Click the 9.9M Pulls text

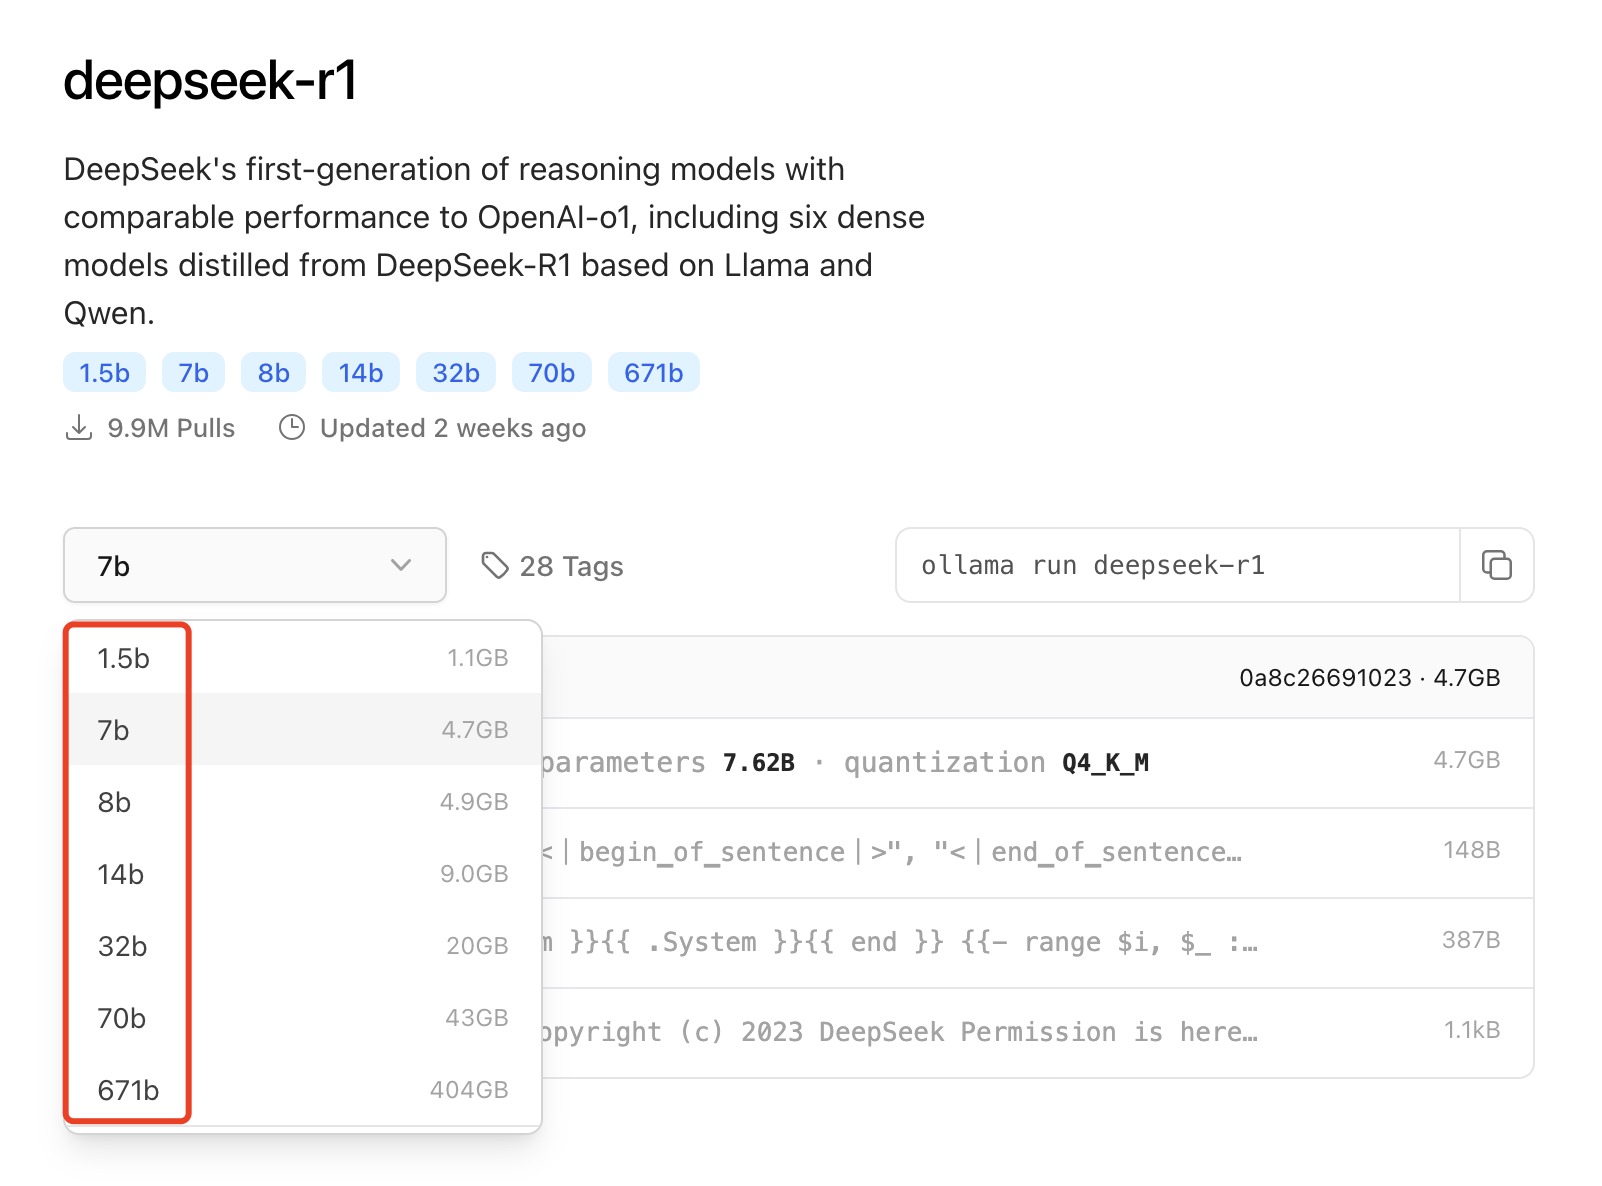(x=171, y=428)
